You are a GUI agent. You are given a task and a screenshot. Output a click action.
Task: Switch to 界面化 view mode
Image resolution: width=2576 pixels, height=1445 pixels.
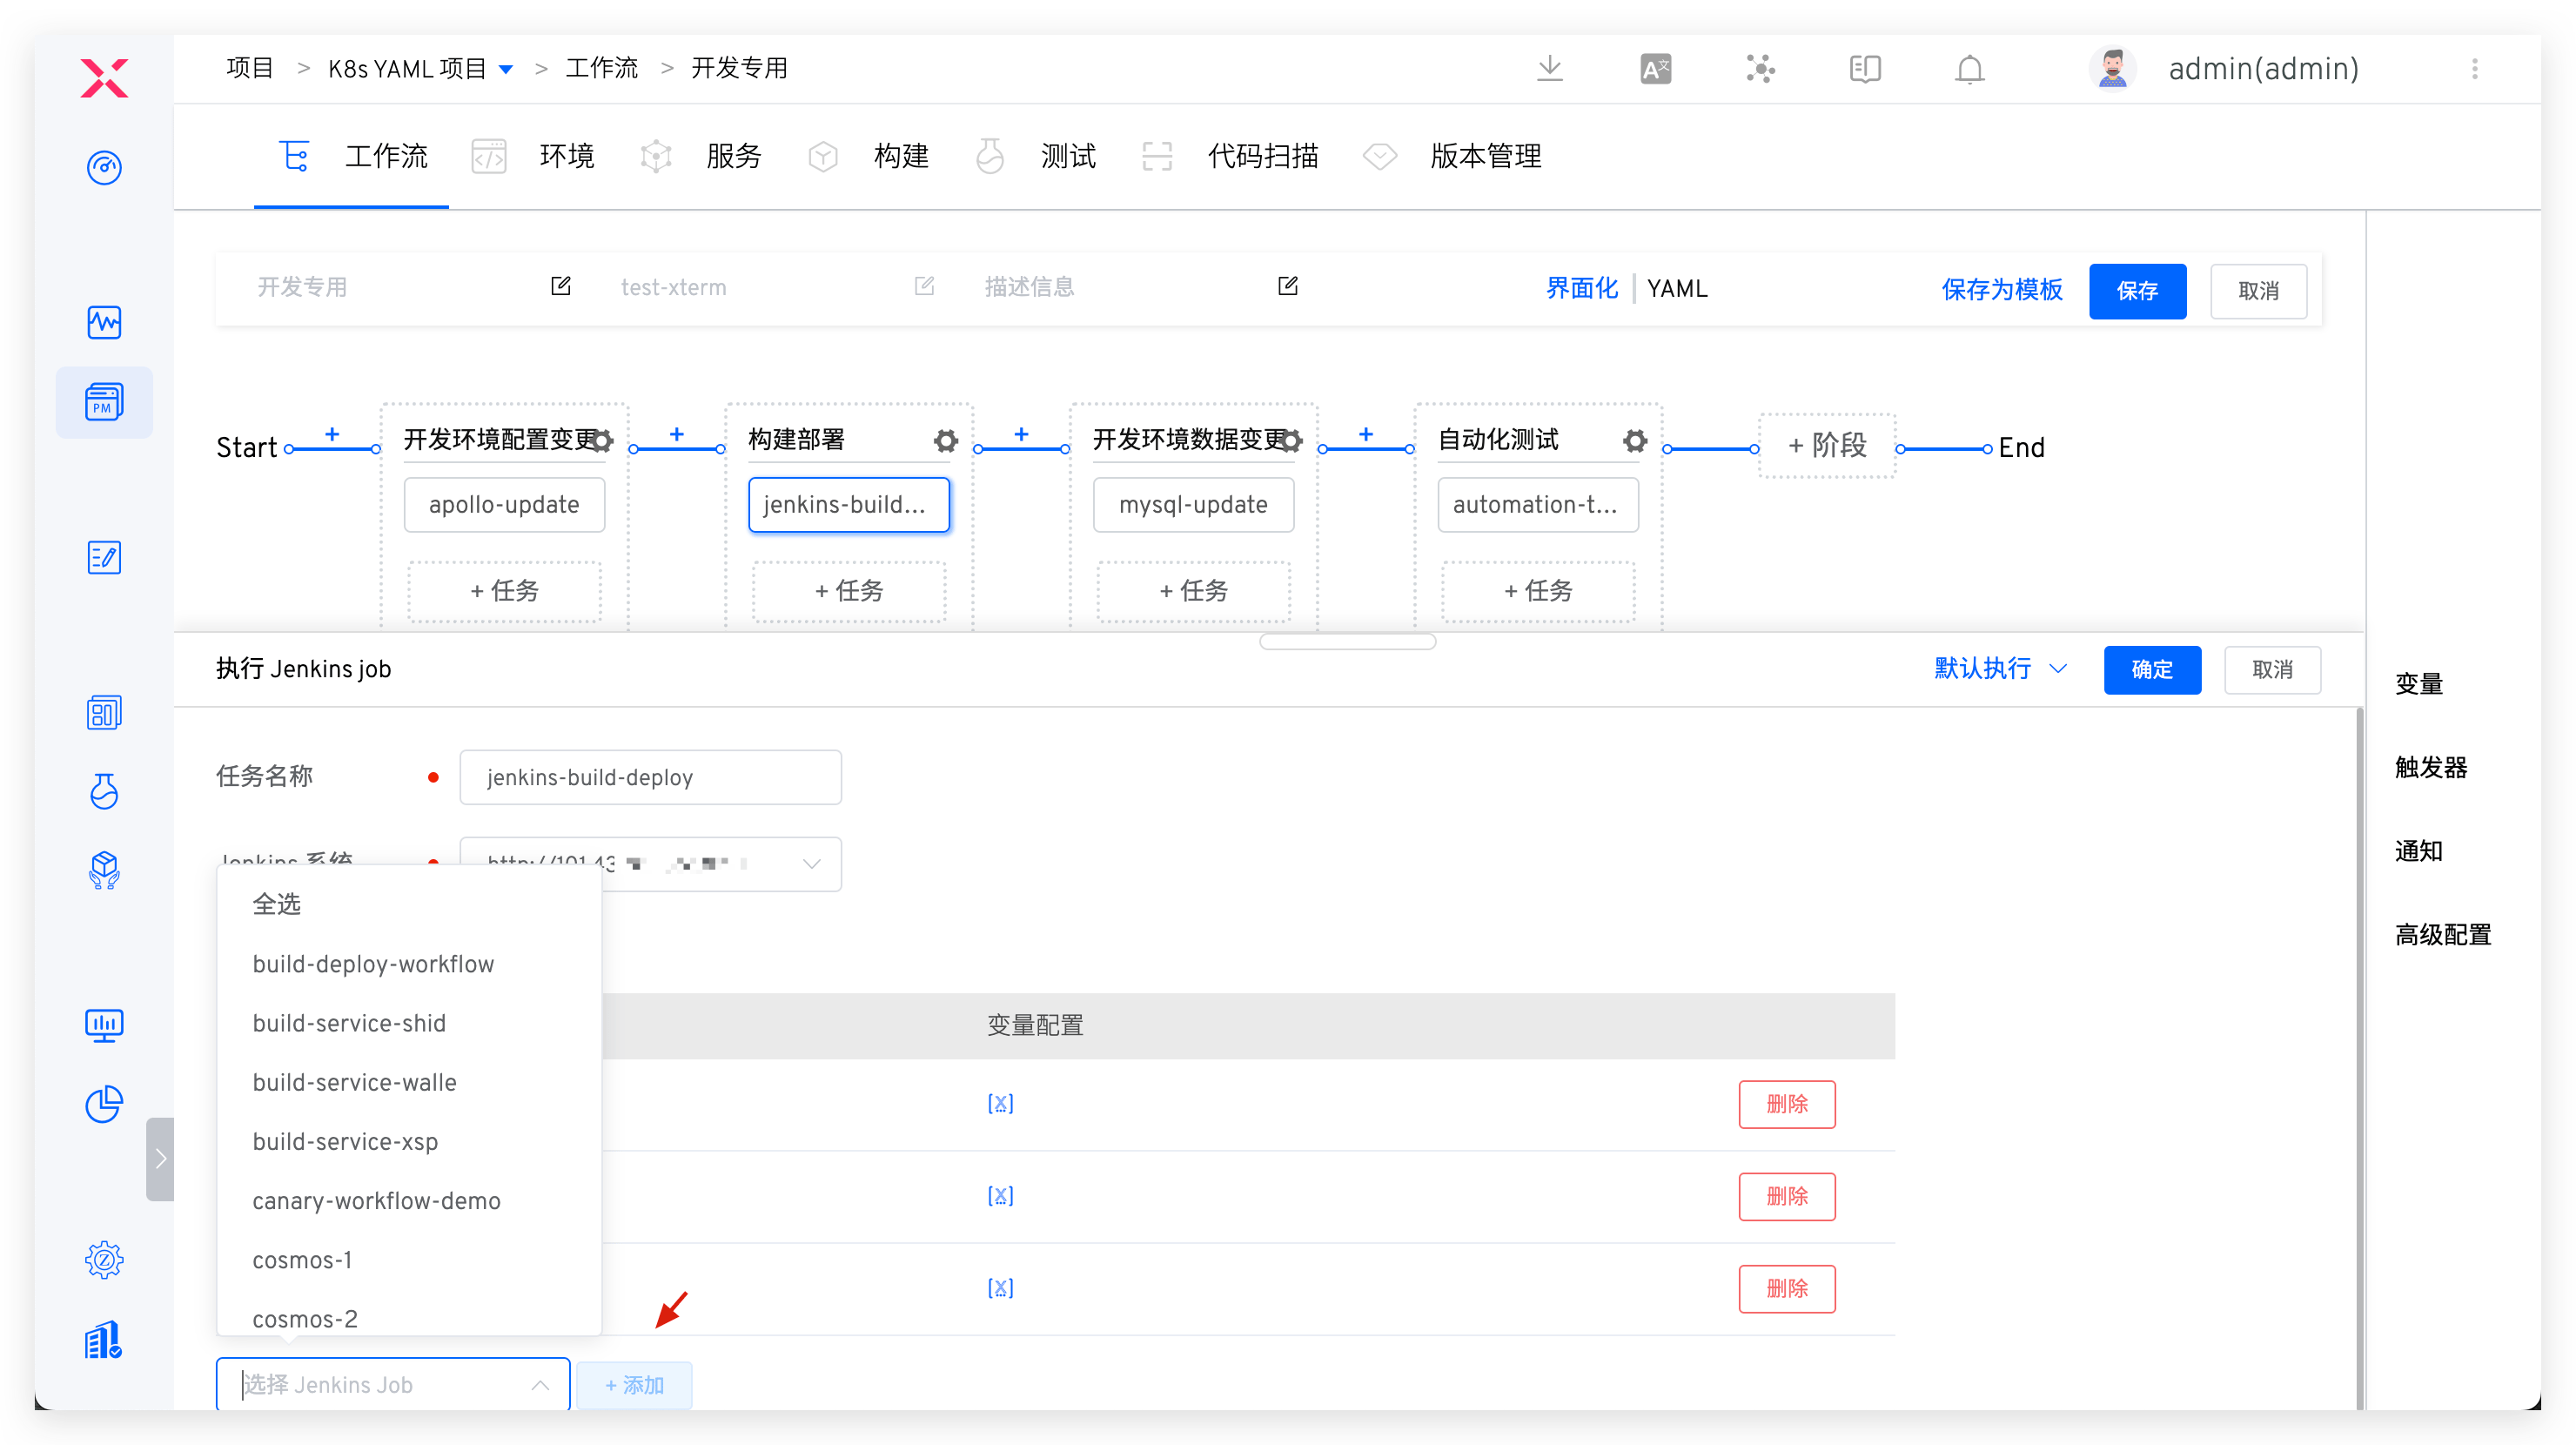[x=1581, y=288]
